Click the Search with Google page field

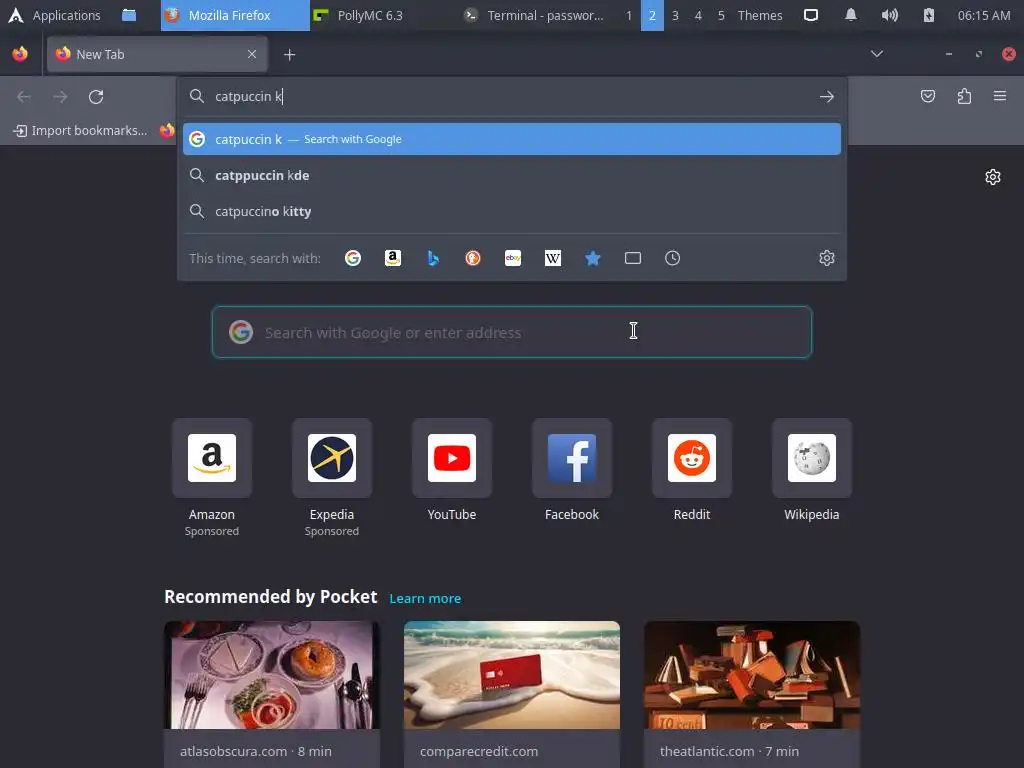point(512,332)
